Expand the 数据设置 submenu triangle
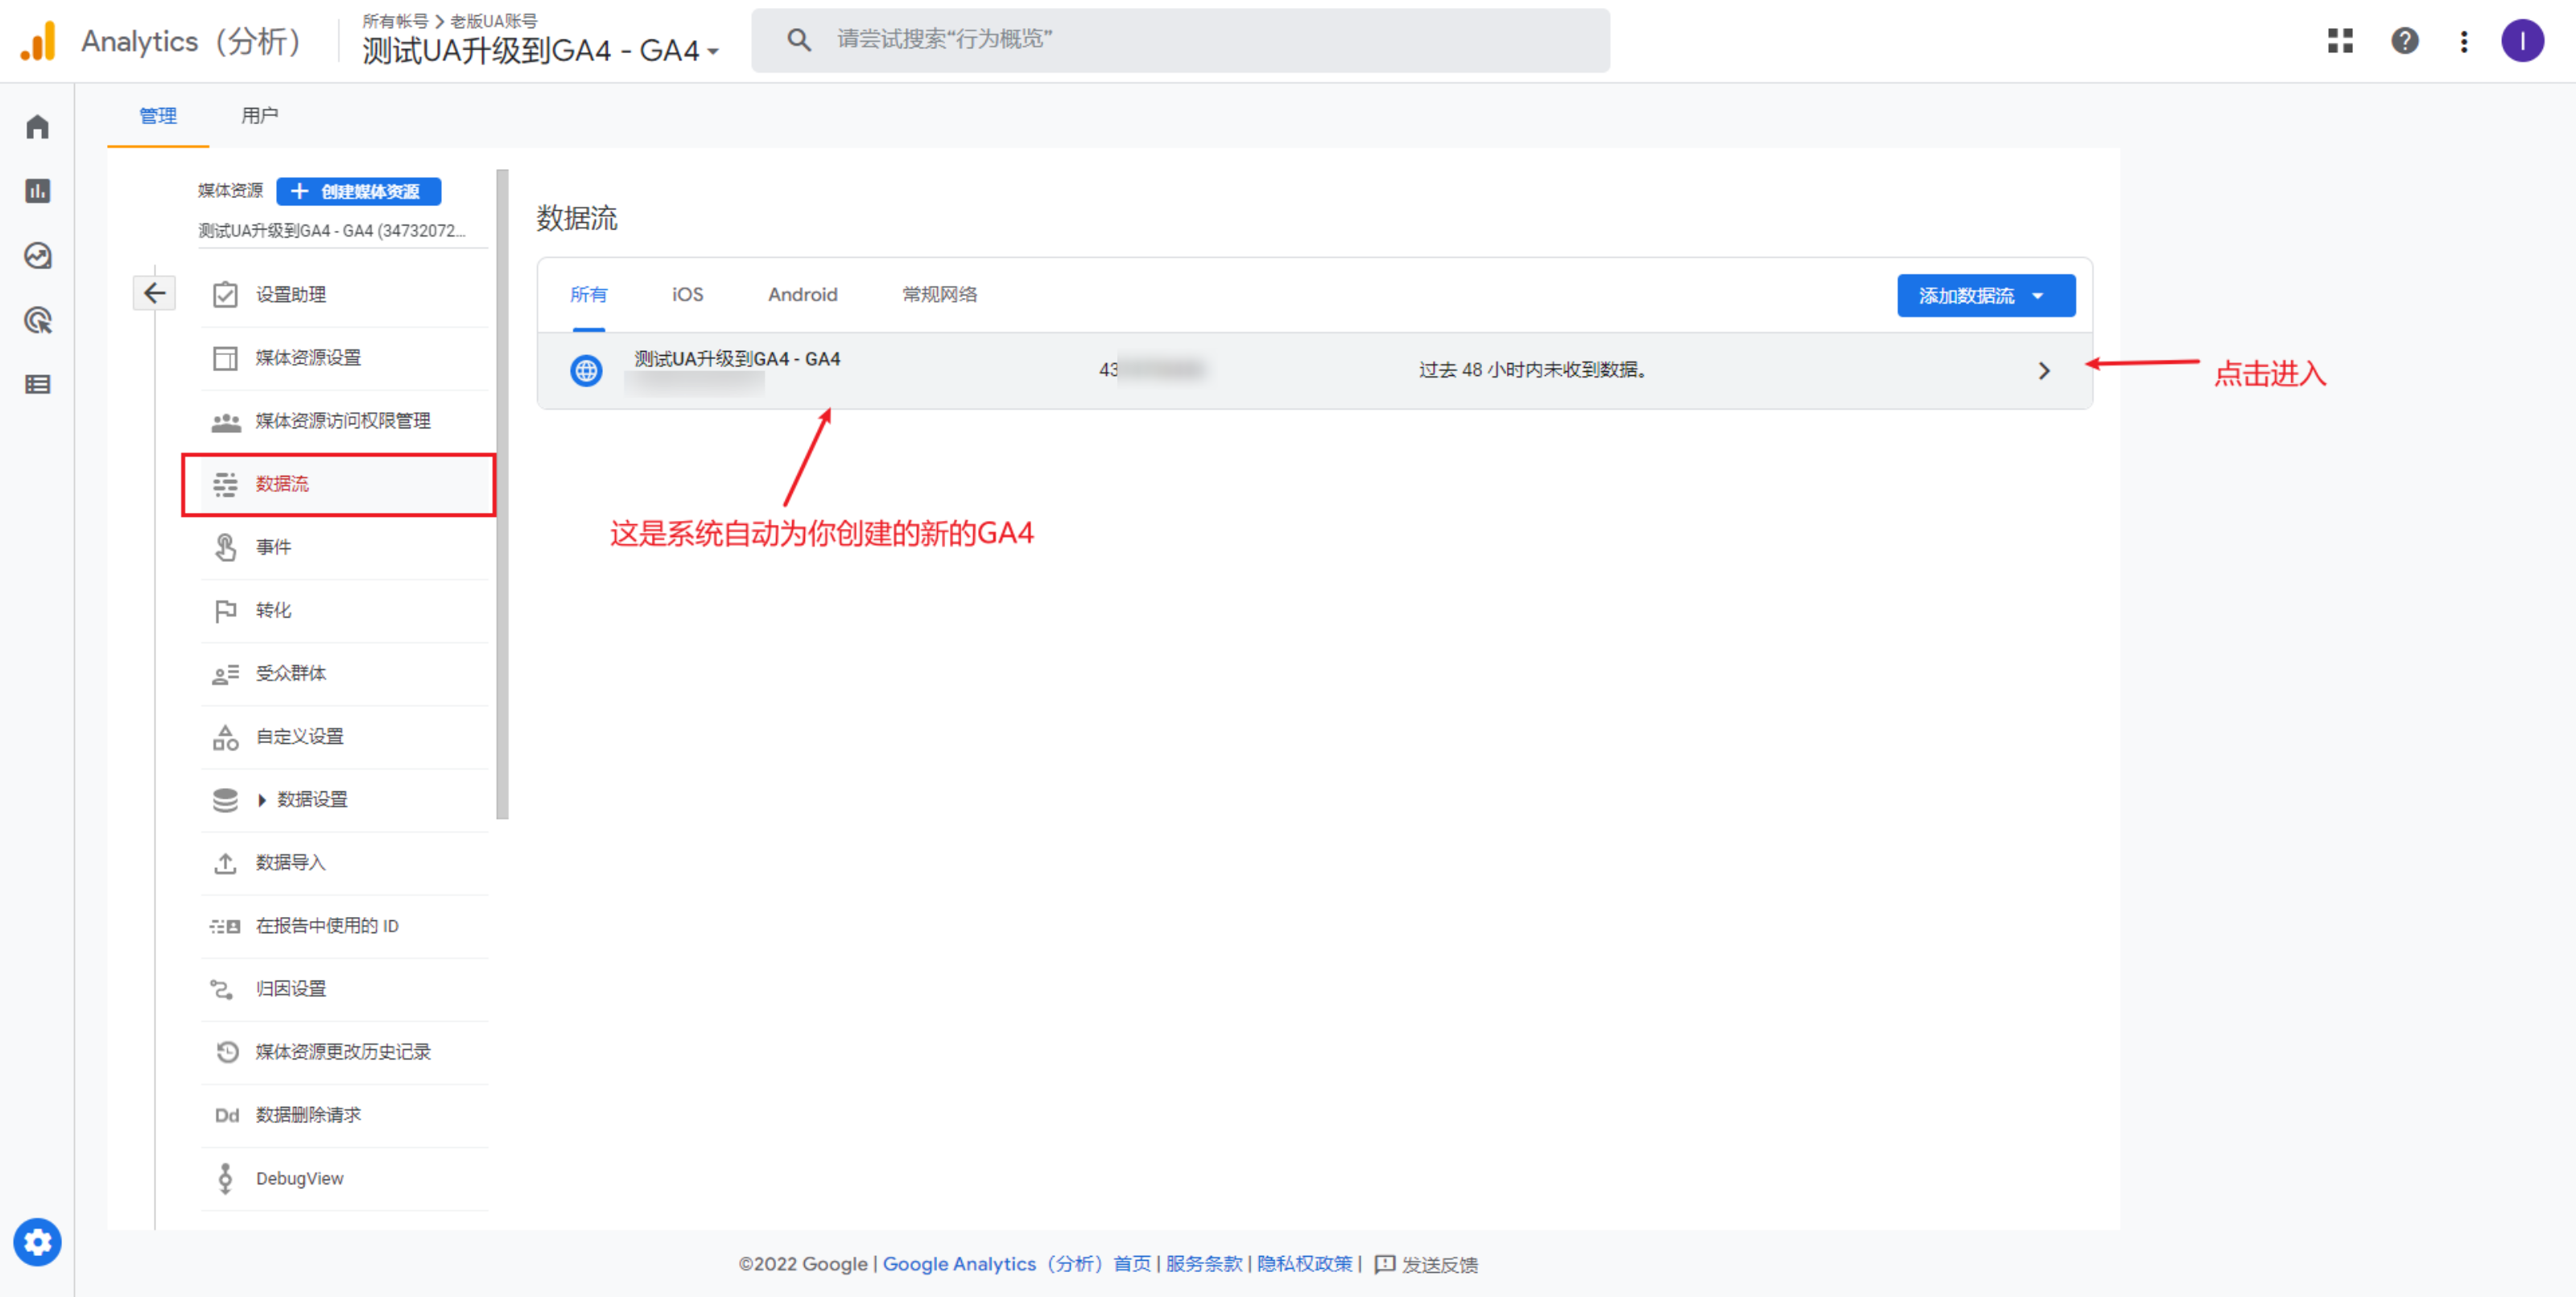 click(x=262, y=800)
